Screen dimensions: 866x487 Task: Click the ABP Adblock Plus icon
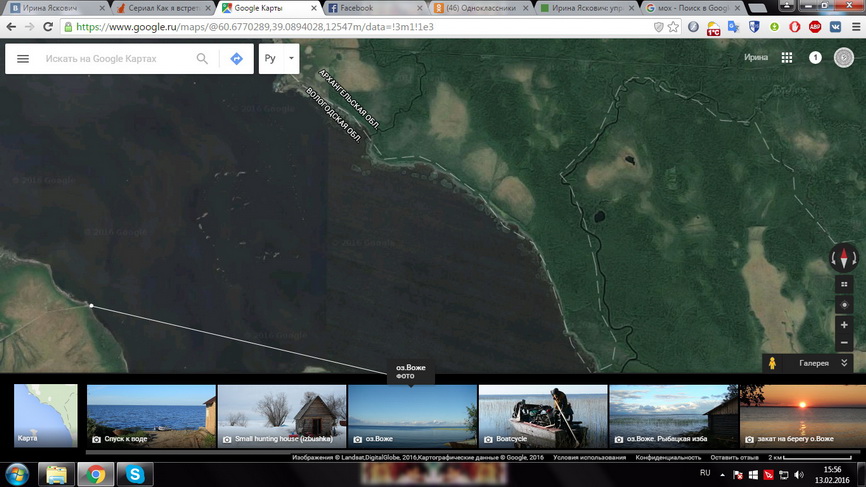815,27
